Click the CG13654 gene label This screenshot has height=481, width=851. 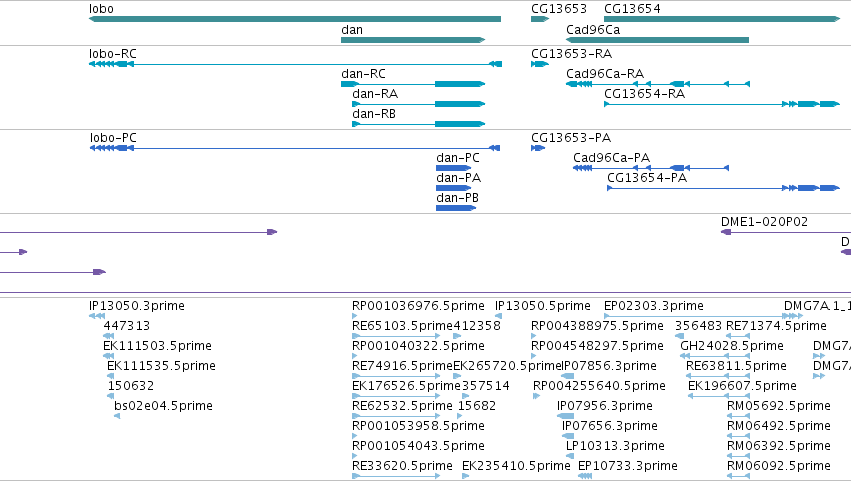point(632,9)
